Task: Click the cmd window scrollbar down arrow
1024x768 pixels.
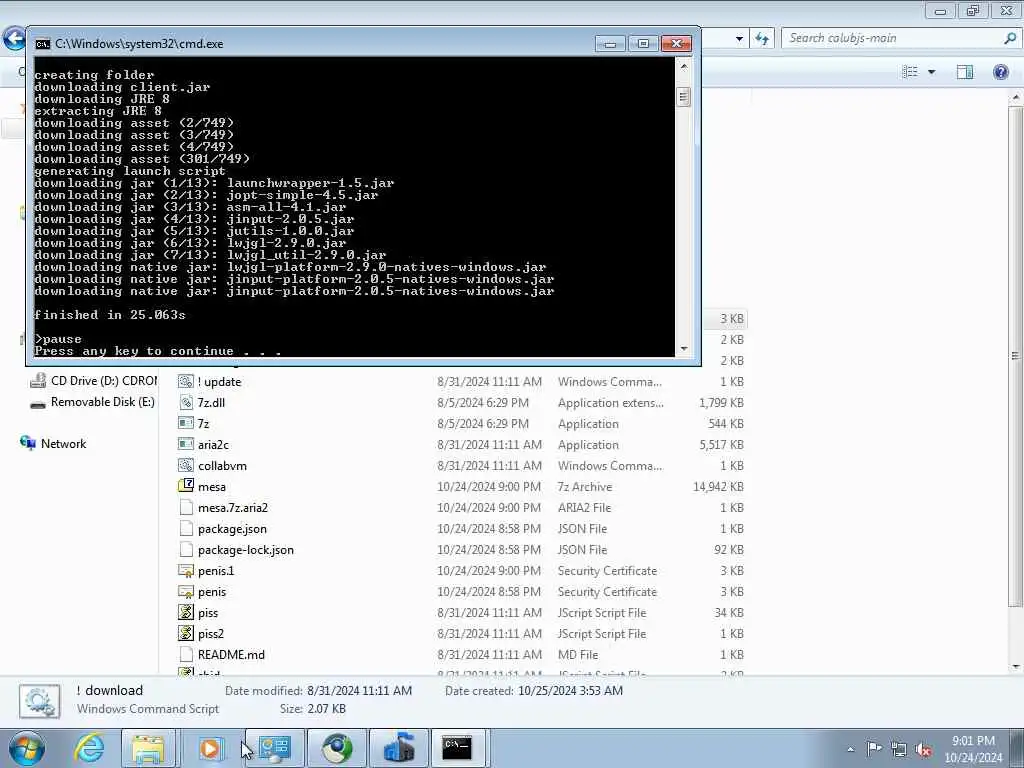Action: click(684, 349)
